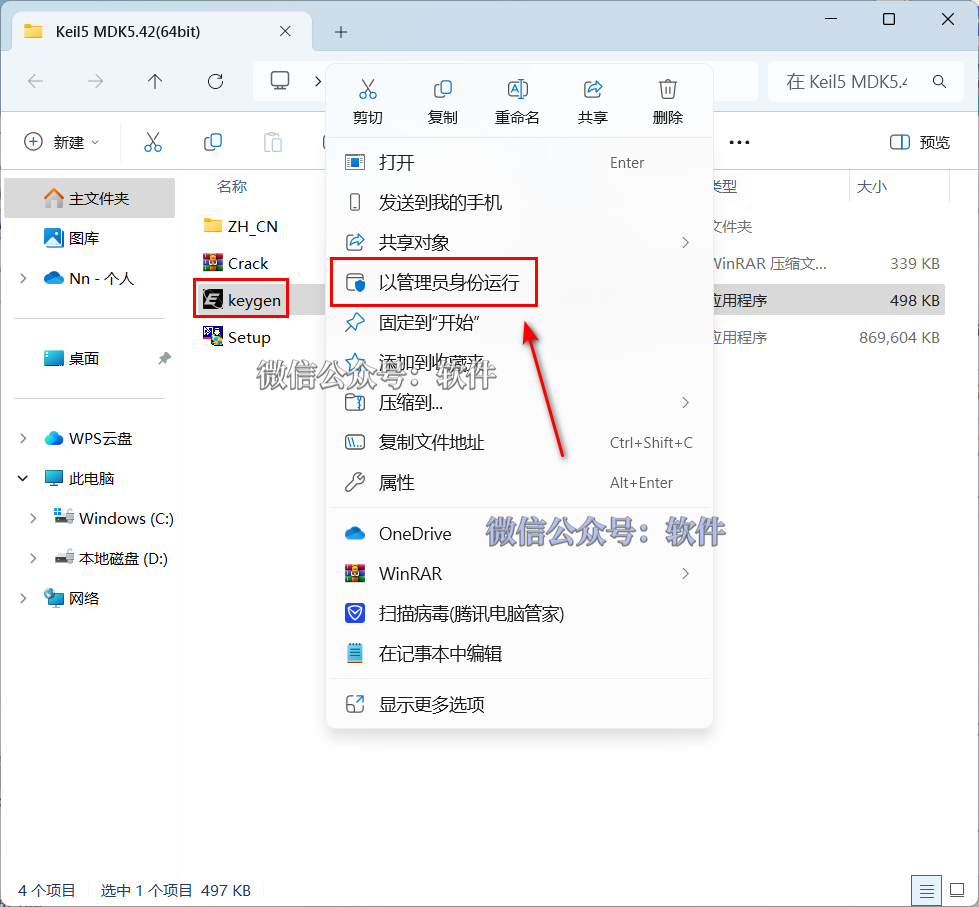Image resolution: width=979 pixels, height=907 pixels.
Task: Collapse the 此电脑 tree node
Action: [23, 479]
